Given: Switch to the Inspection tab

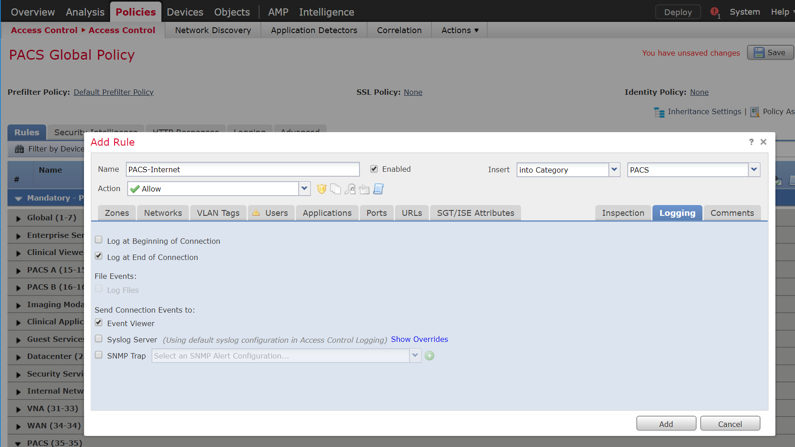Looking at the screenshot, I should pyautogui.click(x=622, y=213).
